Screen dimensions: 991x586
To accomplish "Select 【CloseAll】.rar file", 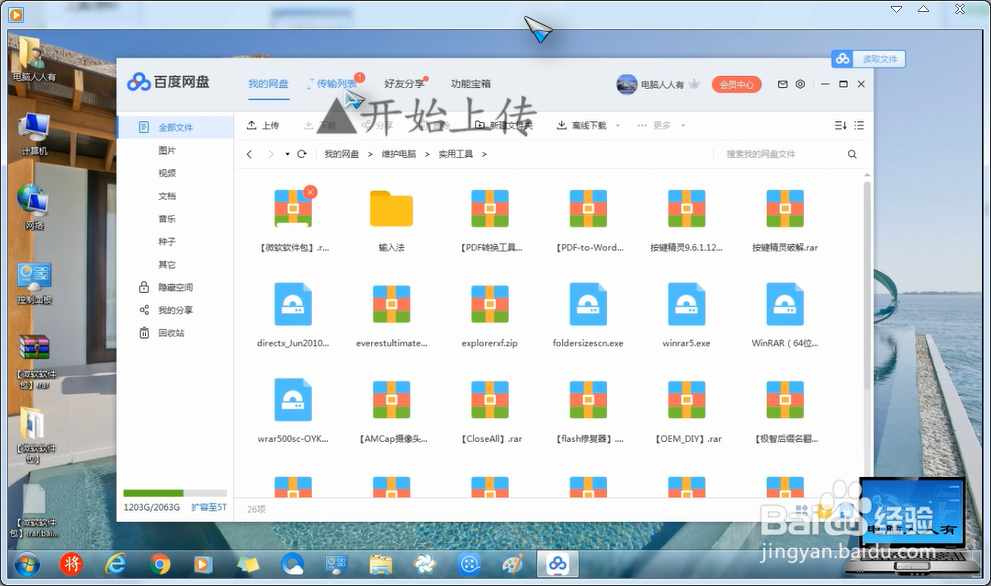I will (490, 400).
